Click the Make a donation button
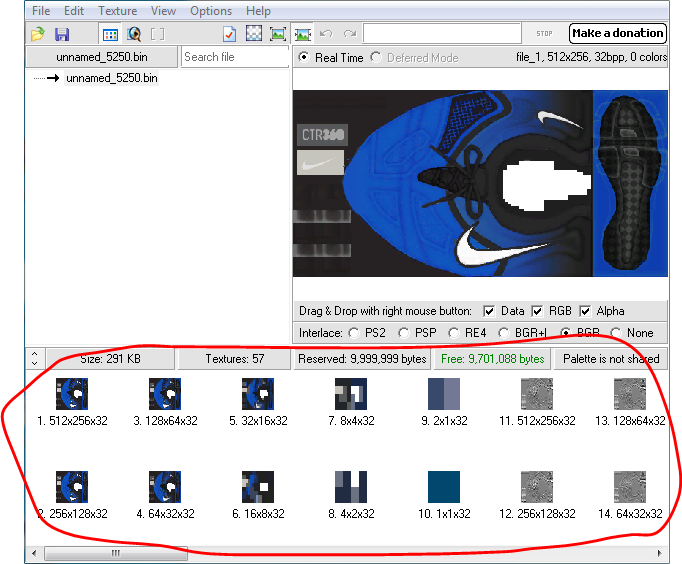 click(617, 33)
